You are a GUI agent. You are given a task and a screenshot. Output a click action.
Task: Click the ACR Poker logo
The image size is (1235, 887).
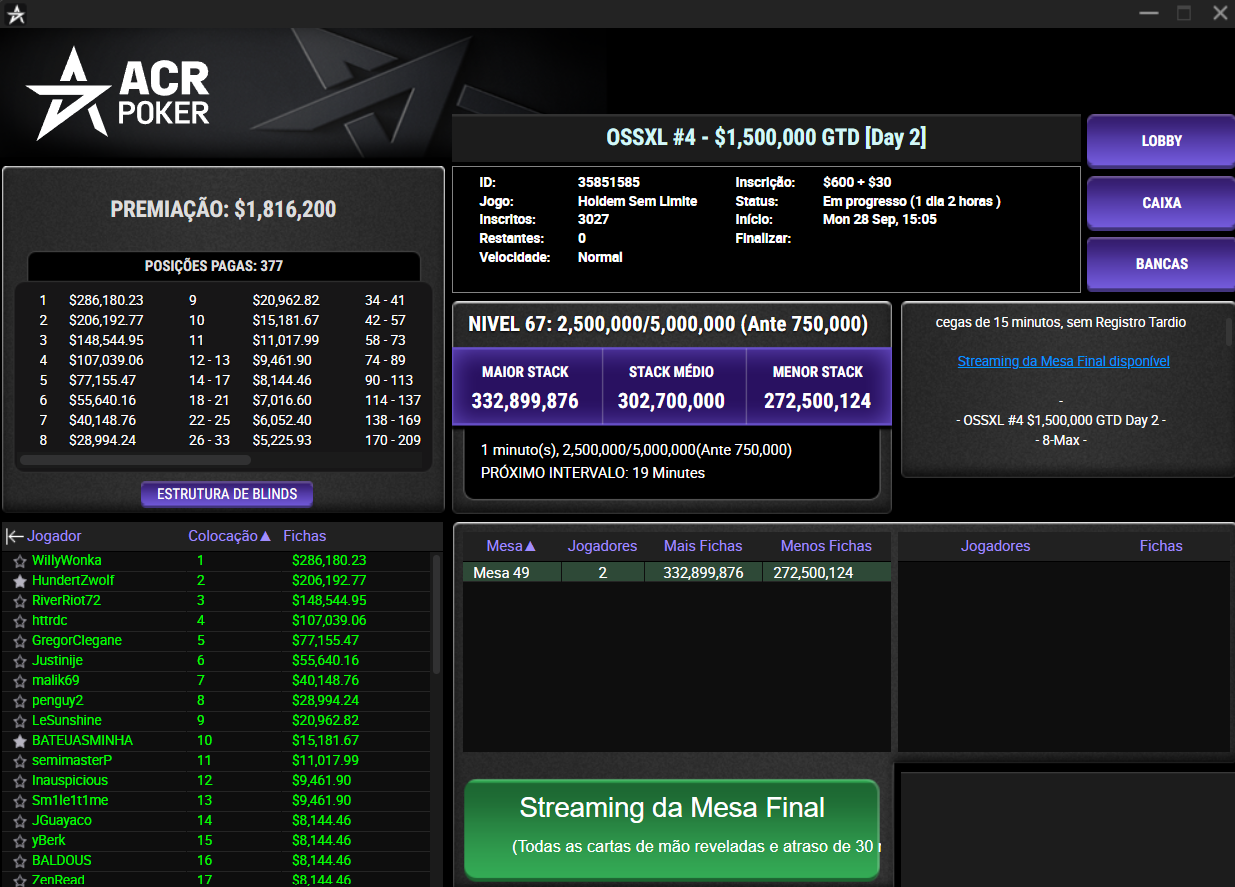(118, 93)
